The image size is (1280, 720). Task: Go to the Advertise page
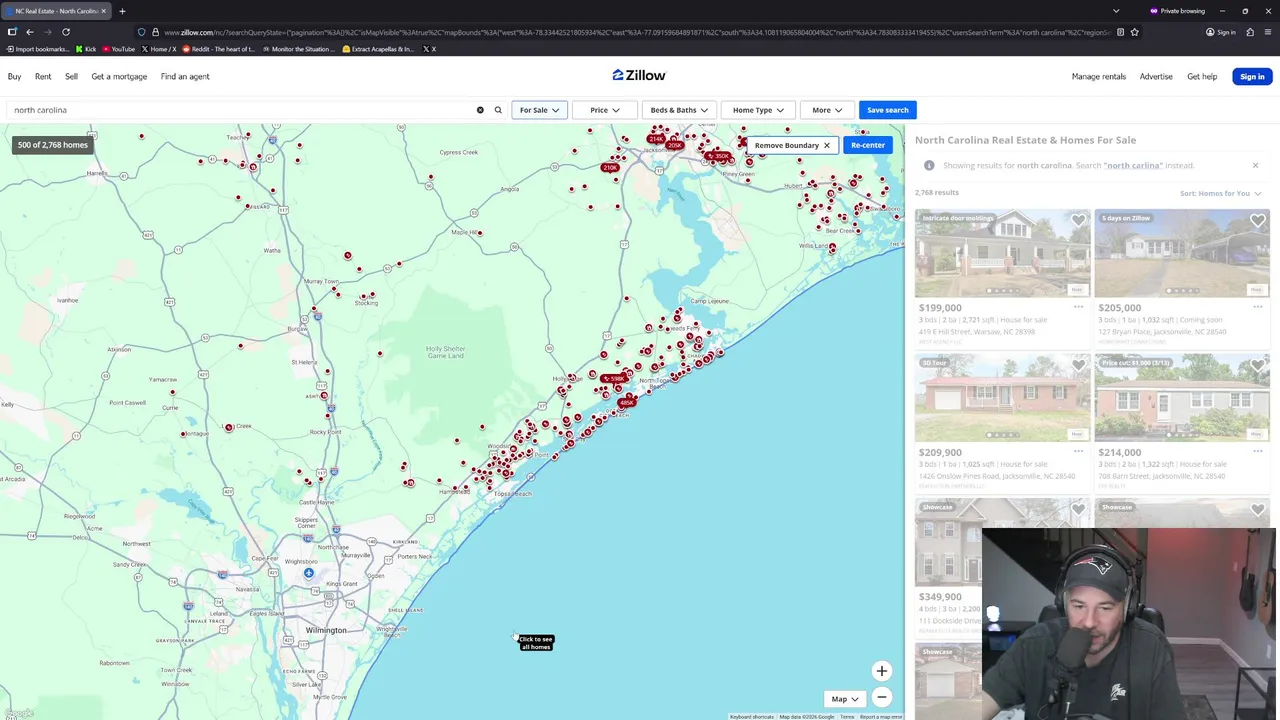click(1156, 76)
